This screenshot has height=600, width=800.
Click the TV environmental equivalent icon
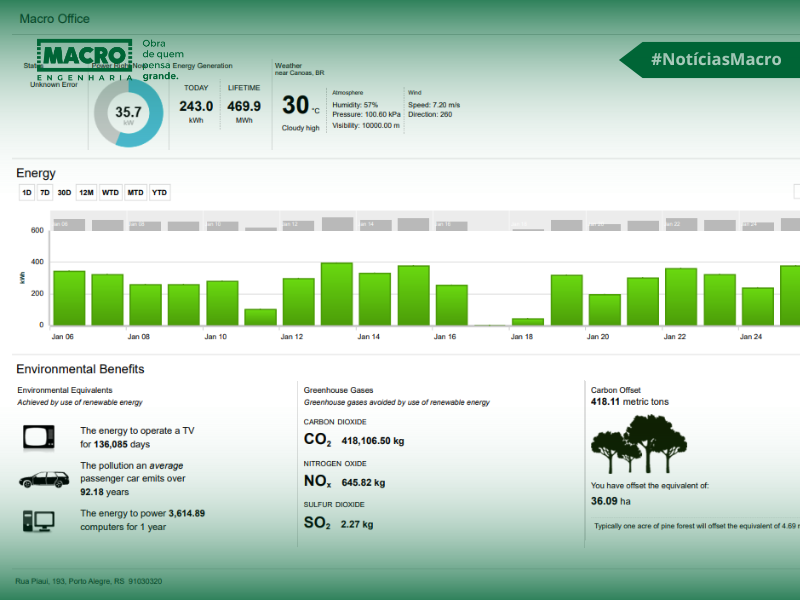coord(40,436)
